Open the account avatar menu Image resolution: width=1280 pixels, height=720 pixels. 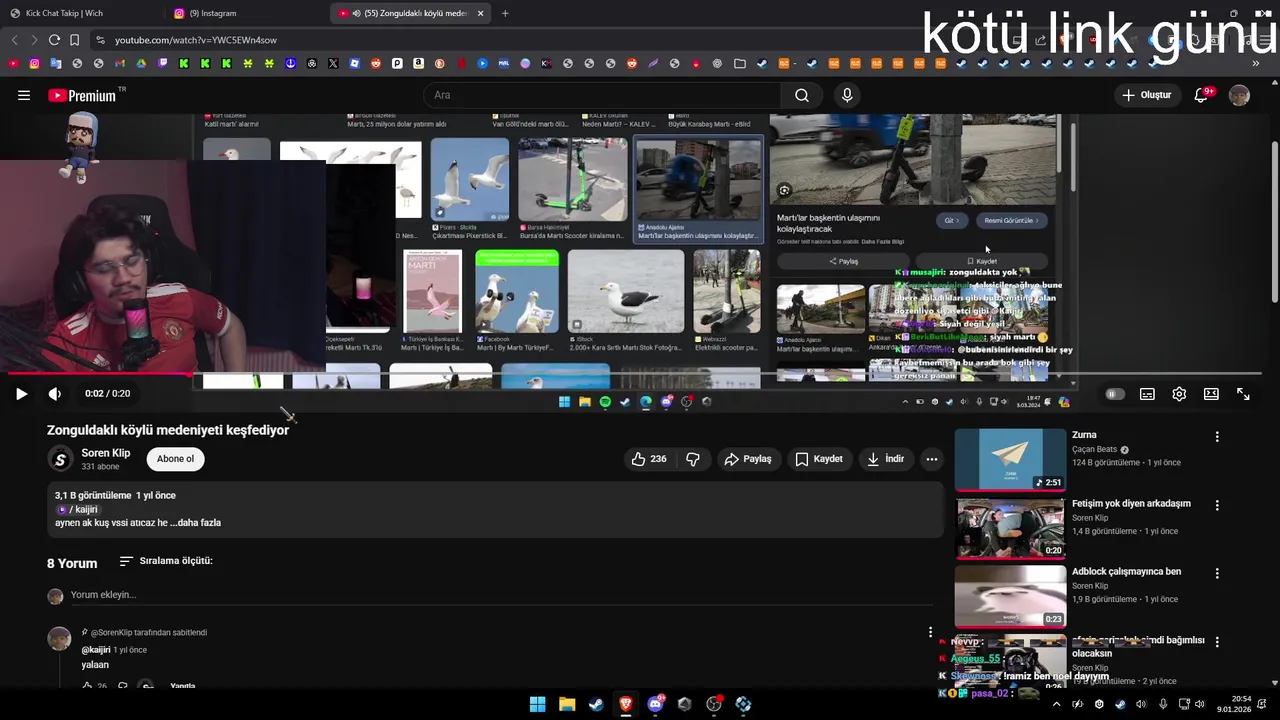tap(1239, 95)
